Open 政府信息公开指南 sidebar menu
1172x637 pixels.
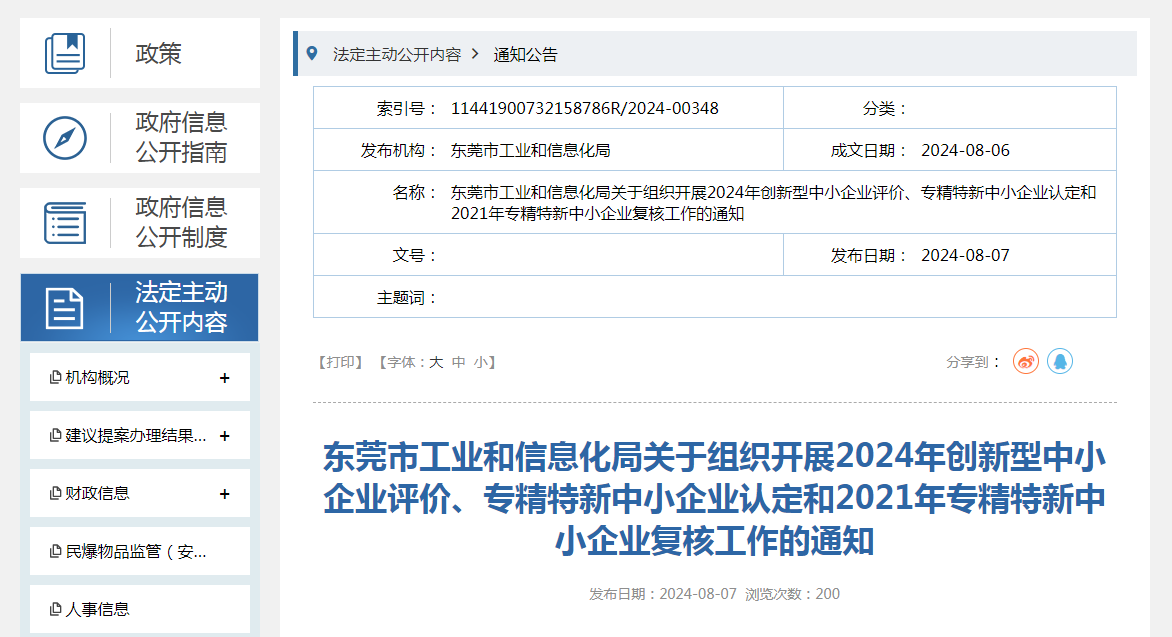(140, 138)
